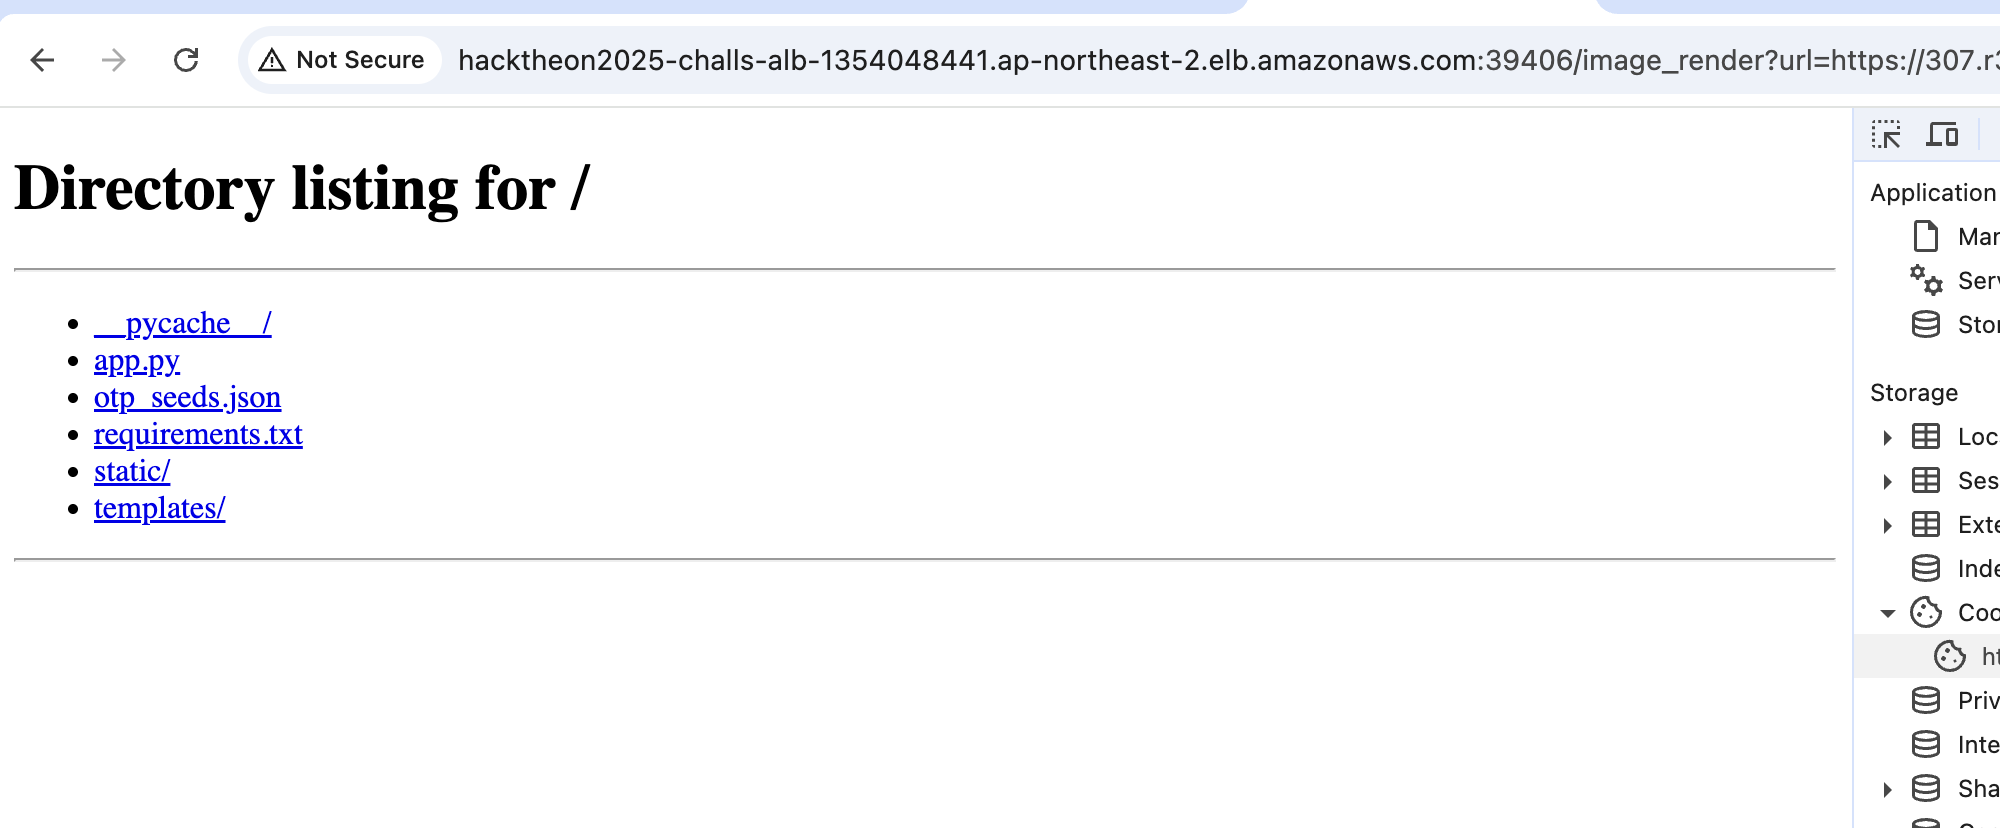Open the app.py file link
This screenshot has height=828, width=2000.
137,361
